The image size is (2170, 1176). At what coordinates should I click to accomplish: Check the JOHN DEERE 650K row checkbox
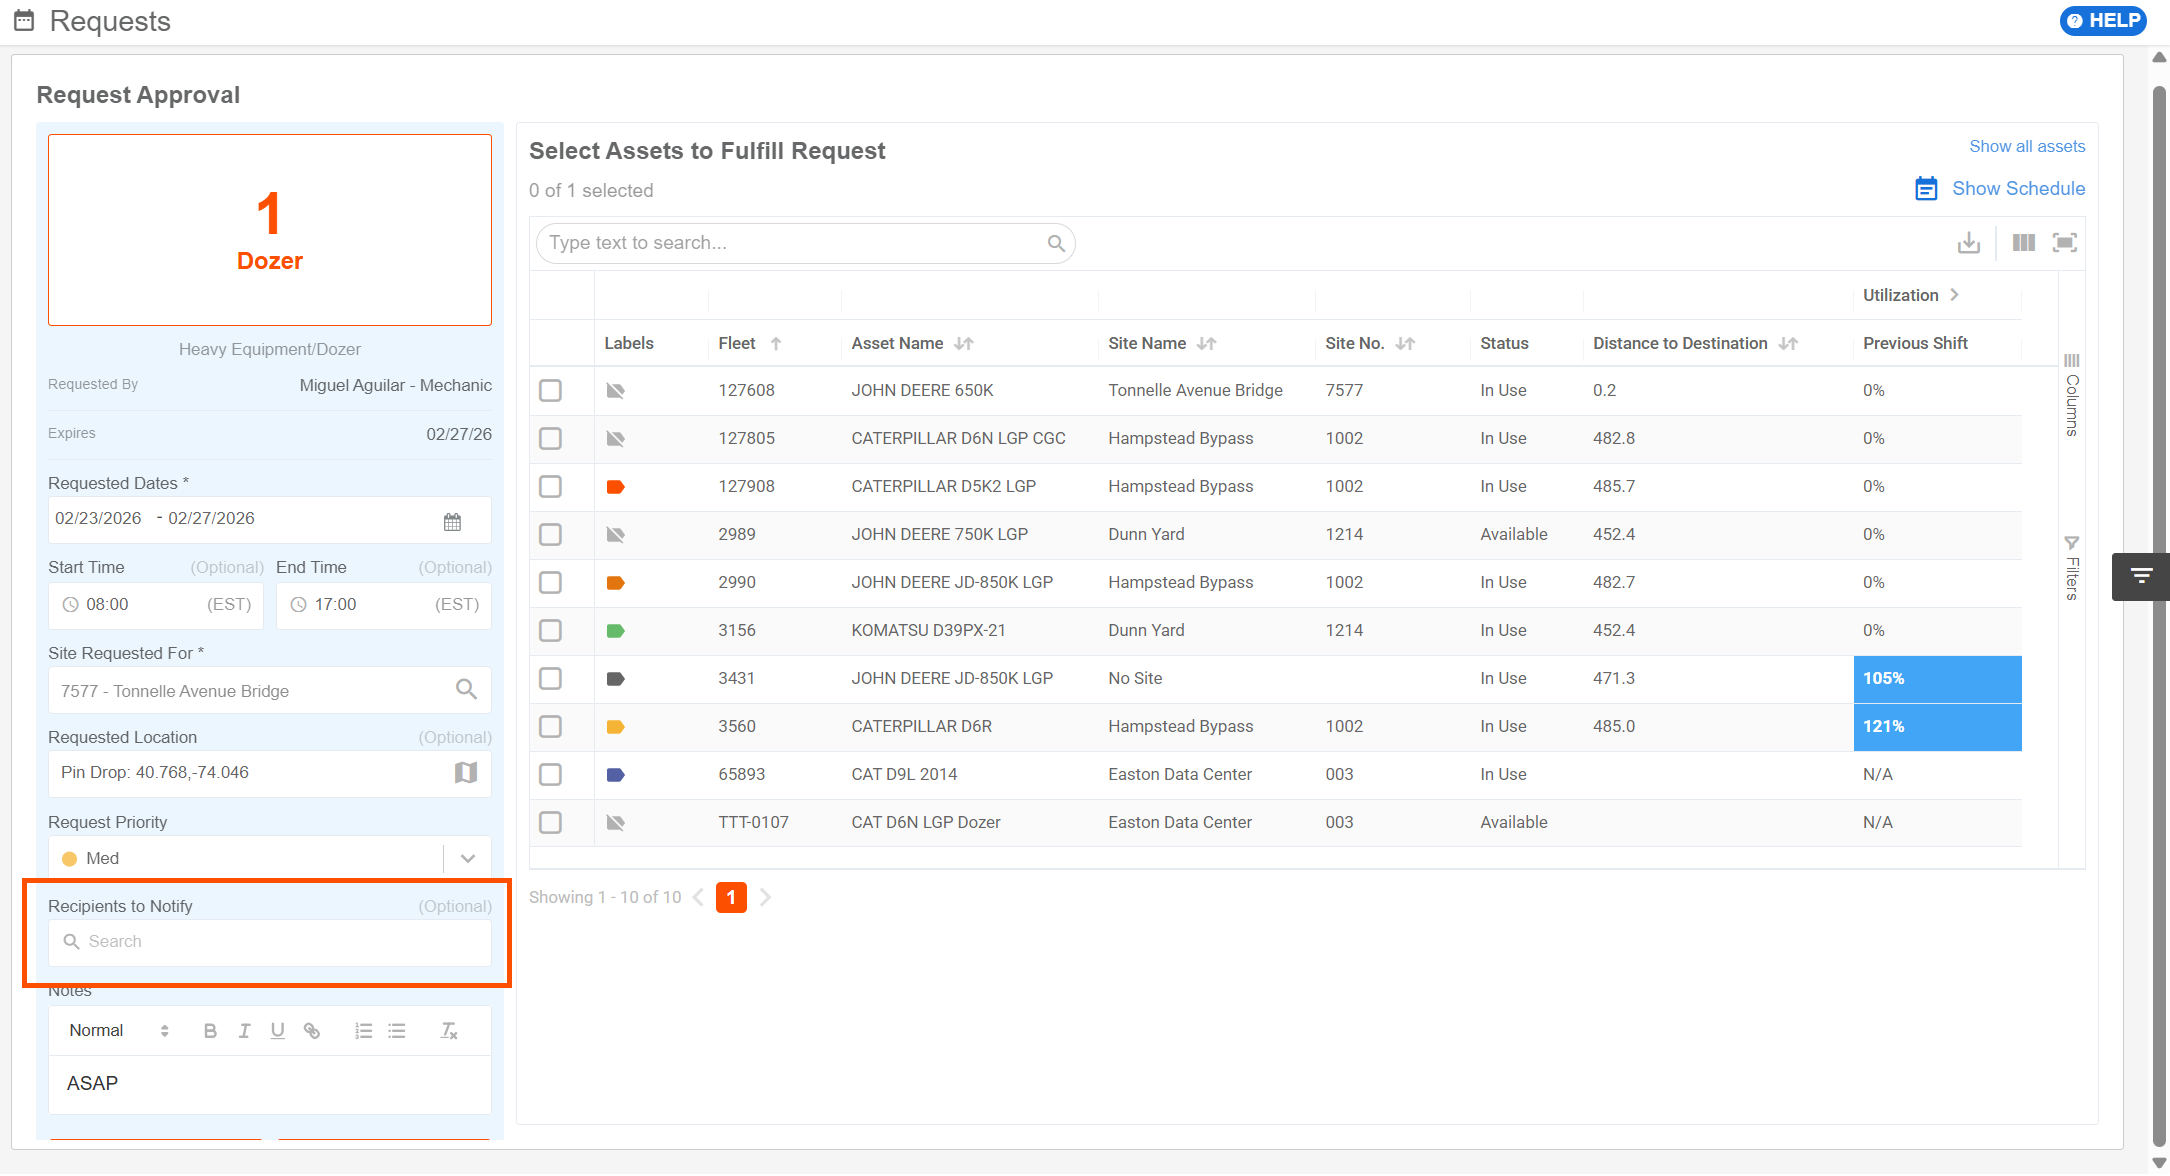550,391
